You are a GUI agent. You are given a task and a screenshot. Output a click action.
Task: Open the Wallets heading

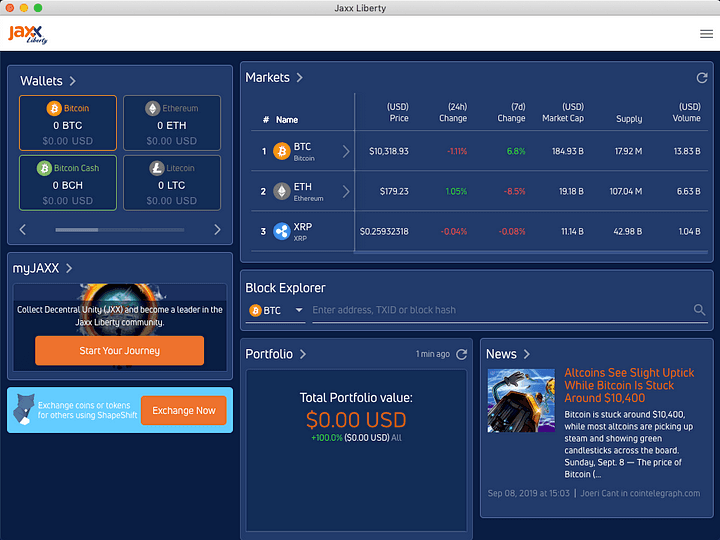41,81
